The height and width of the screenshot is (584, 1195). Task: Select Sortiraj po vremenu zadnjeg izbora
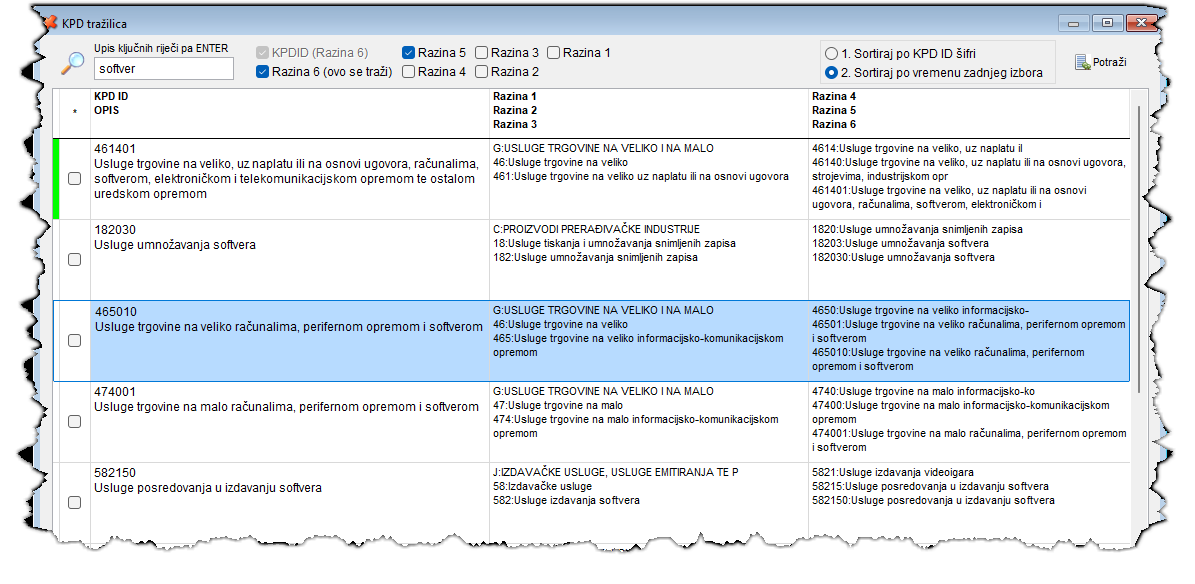831,73
